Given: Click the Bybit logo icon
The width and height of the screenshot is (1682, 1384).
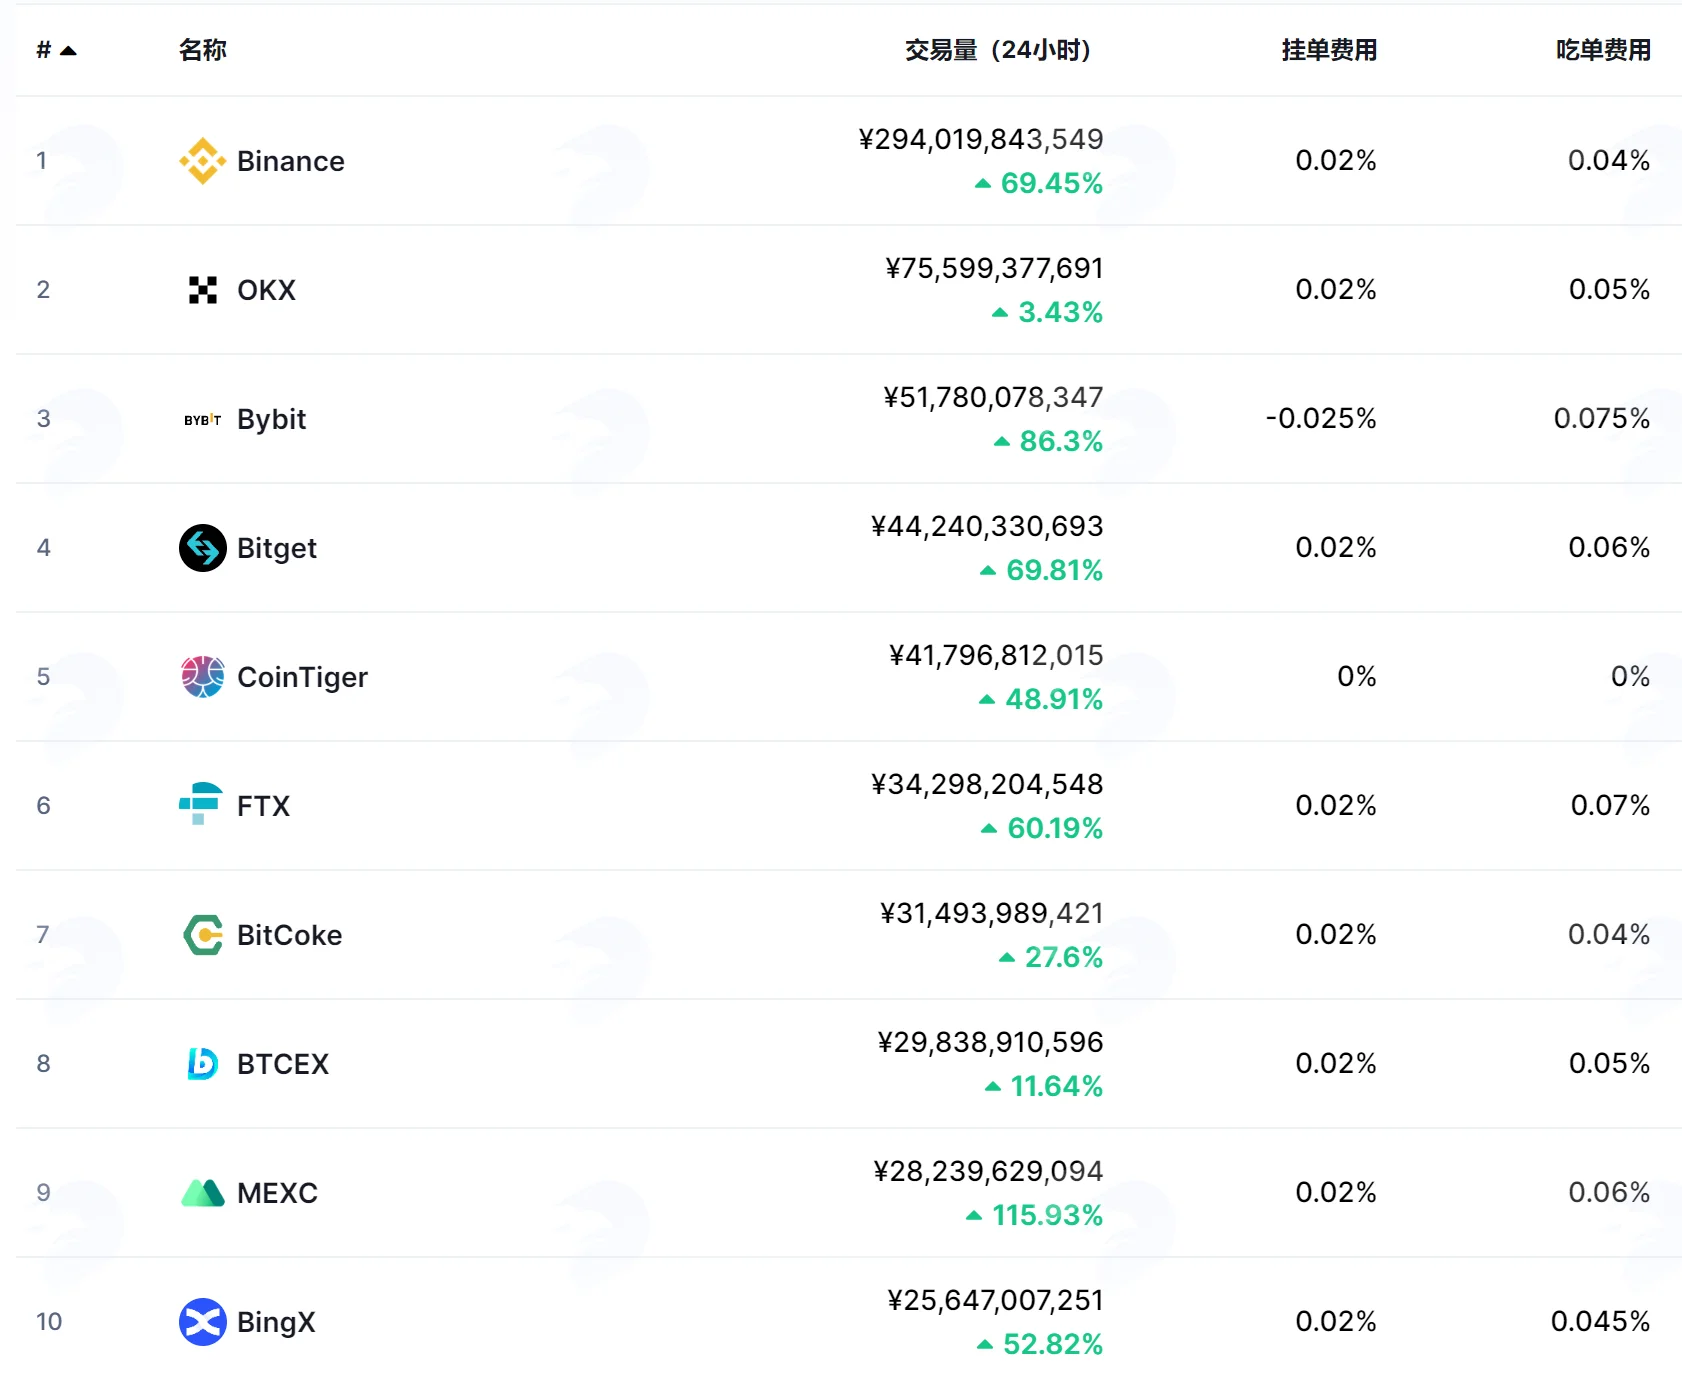Looking at the screenshot, I should [203, 420].
